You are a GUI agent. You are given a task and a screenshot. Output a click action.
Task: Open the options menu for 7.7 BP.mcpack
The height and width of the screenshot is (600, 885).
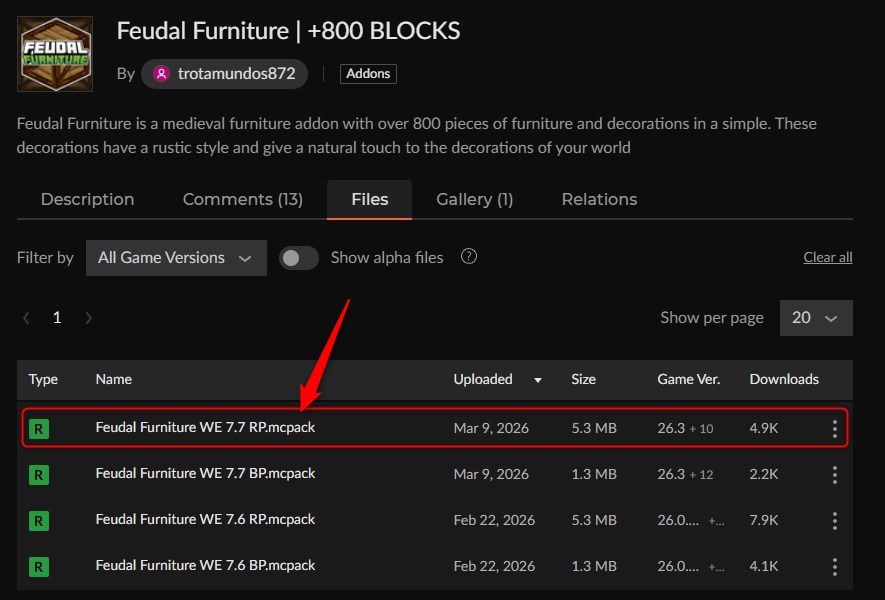[835, 474]
